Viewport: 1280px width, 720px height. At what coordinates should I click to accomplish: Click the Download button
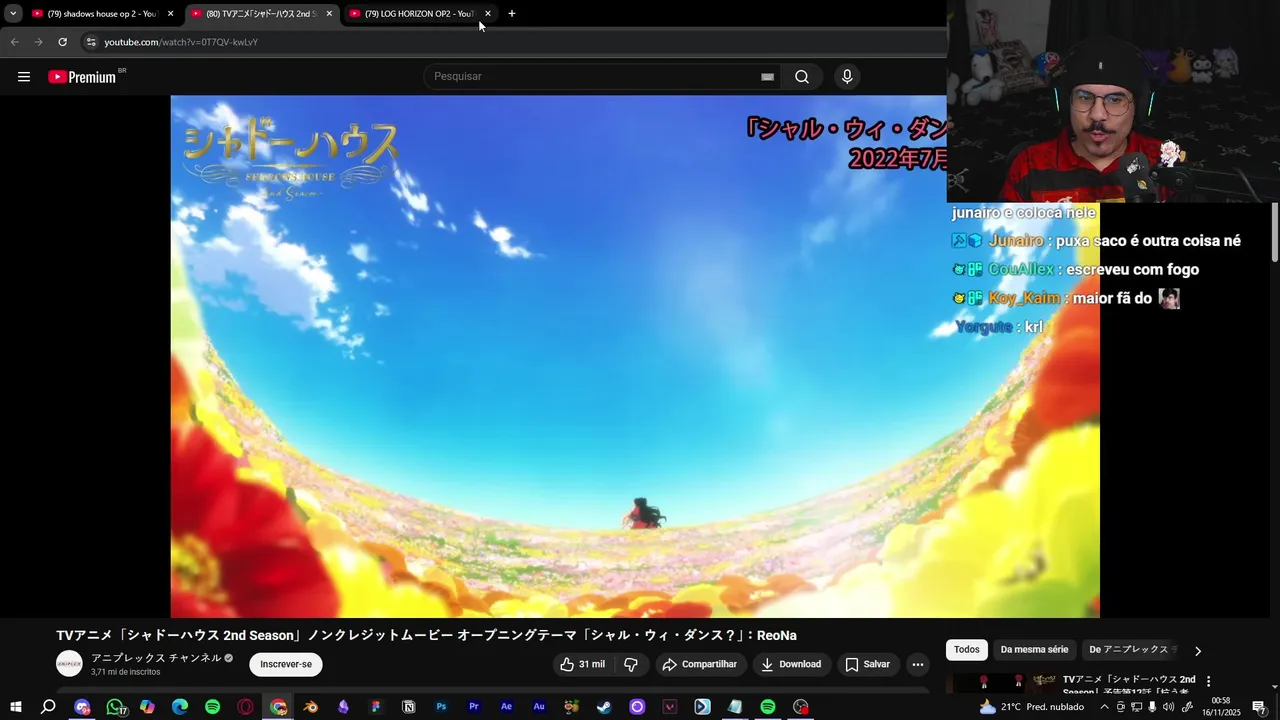[x=791, y=664]
